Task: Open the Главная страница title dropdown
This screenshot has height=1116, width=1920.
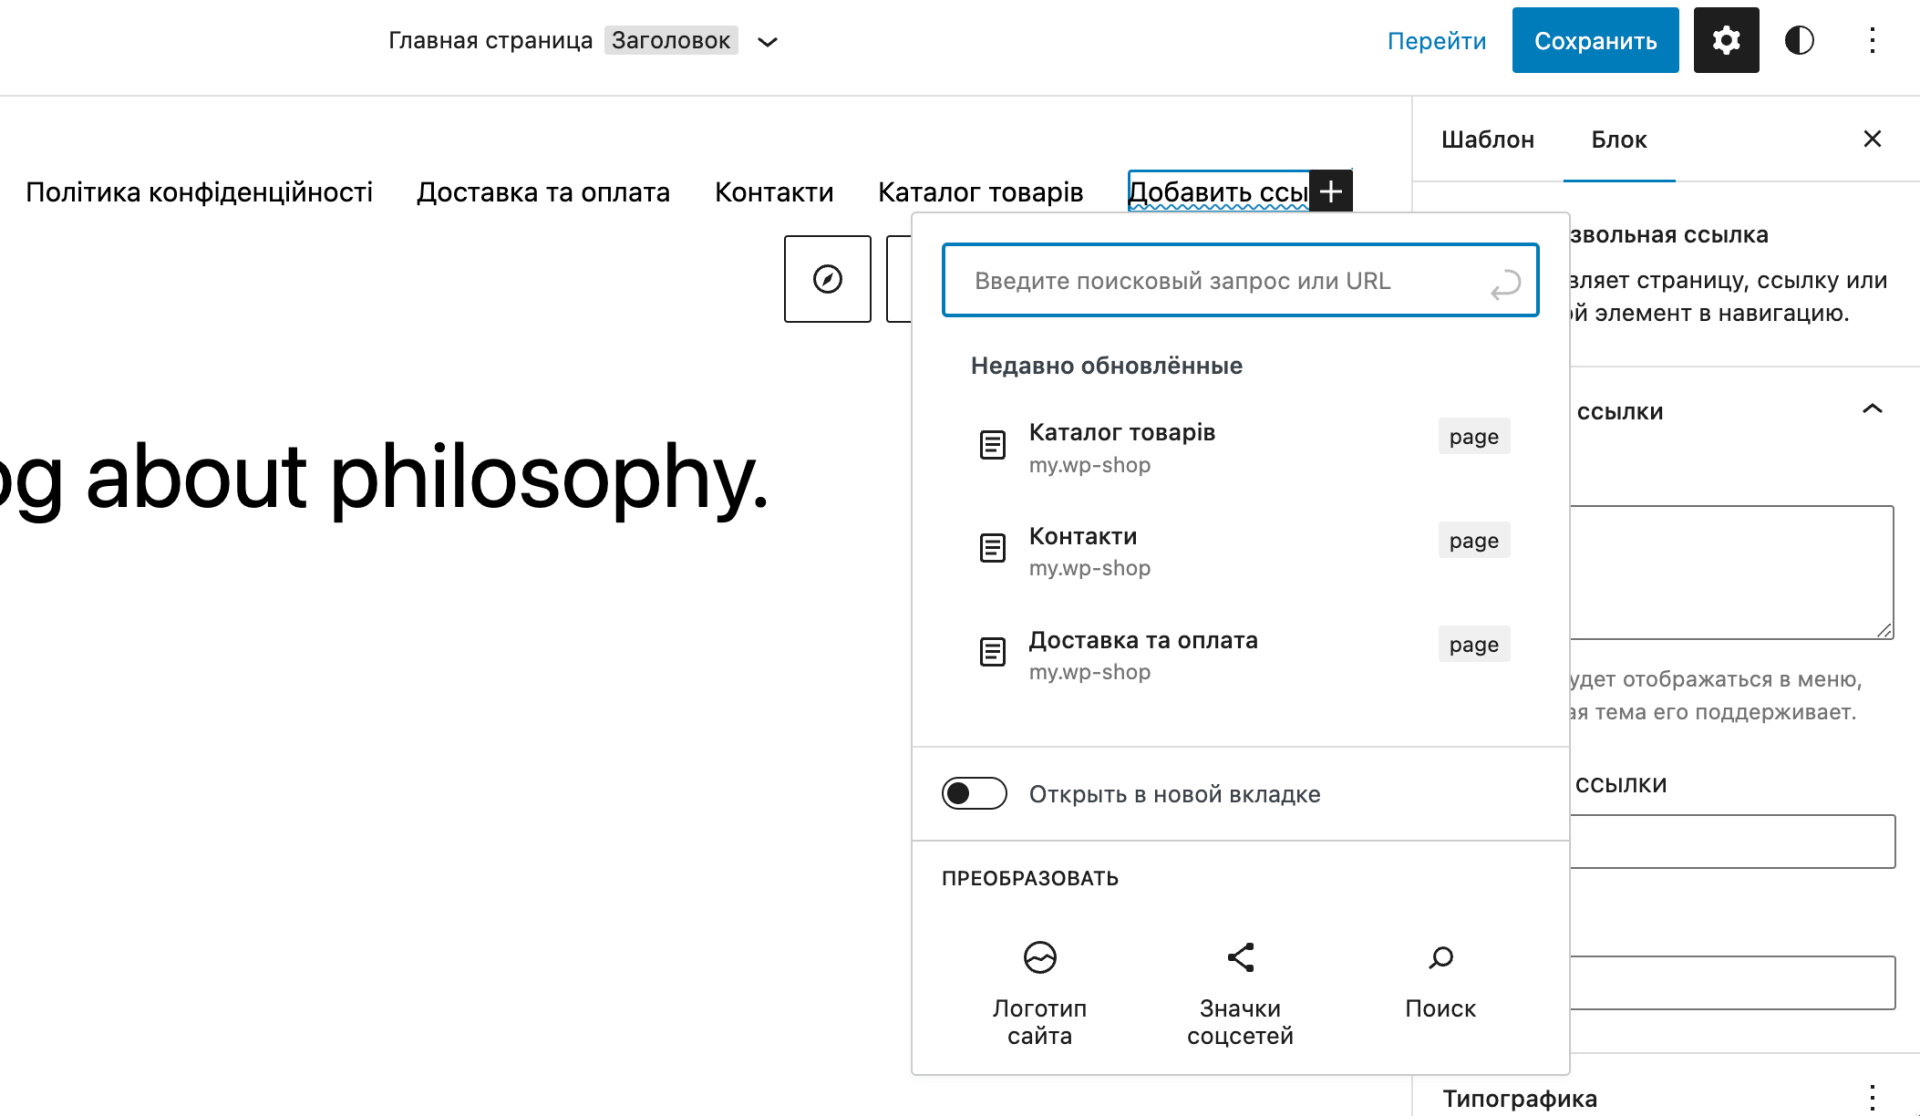Action: coord(766,41)
